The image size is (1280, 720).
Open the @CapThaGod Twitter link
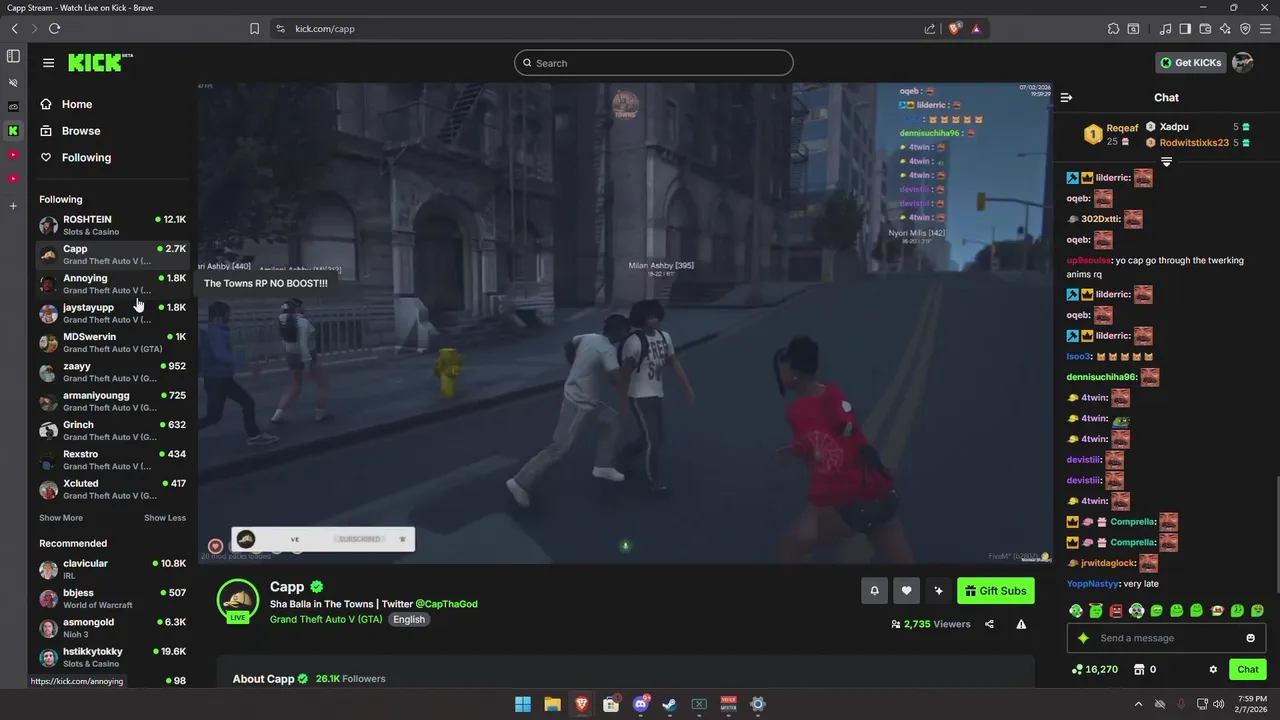coord(446,604)
